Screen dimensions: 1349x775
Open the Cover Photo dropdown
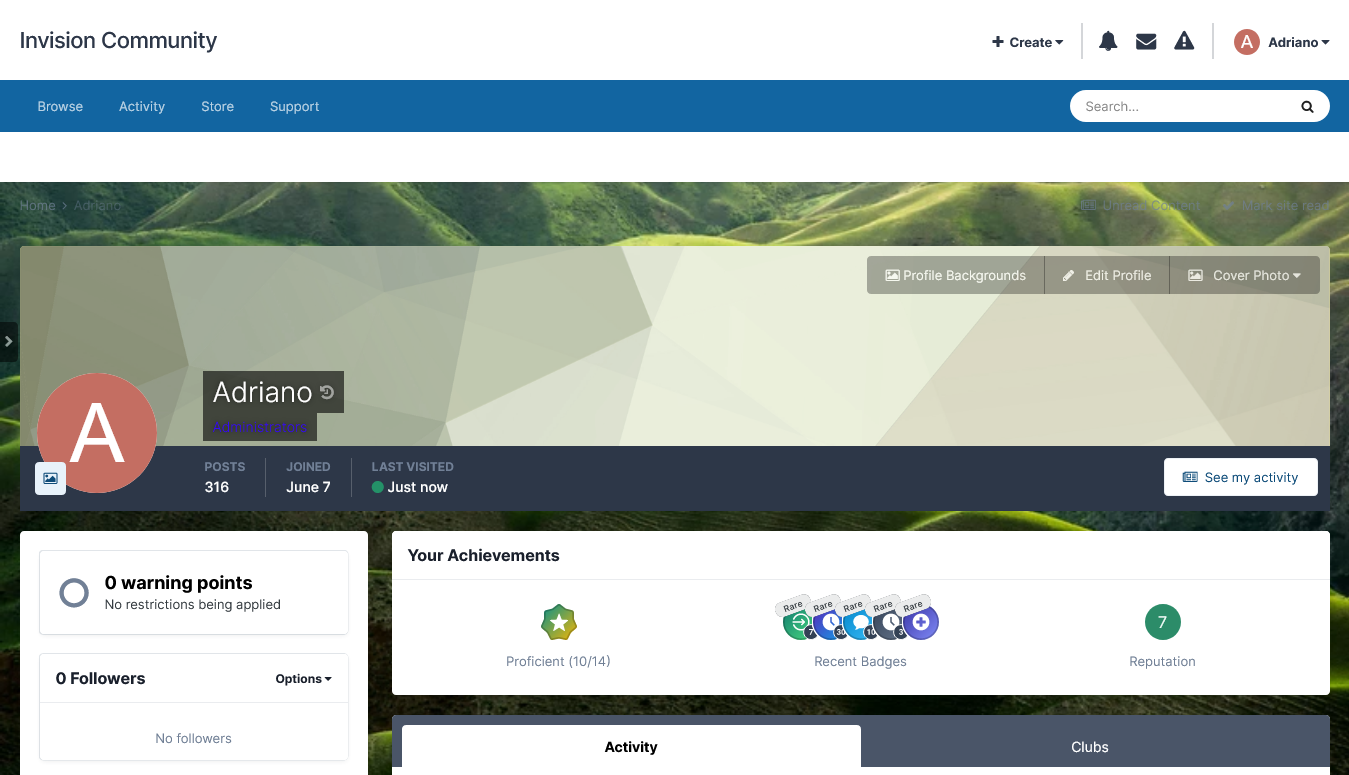coord(1244,275)
